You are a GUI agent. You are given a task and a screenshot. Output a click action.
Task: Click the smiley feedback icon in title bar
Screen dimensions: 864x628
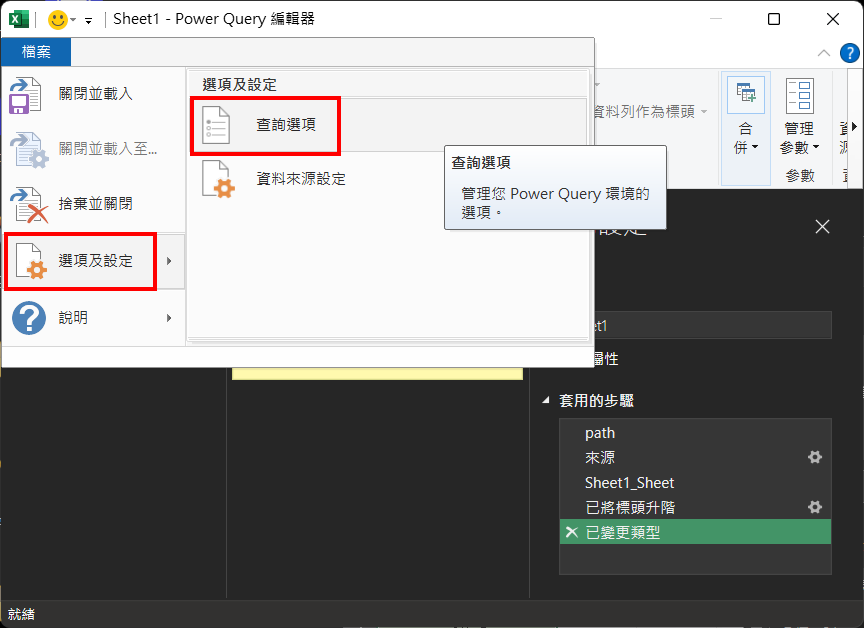pos(57,19)
